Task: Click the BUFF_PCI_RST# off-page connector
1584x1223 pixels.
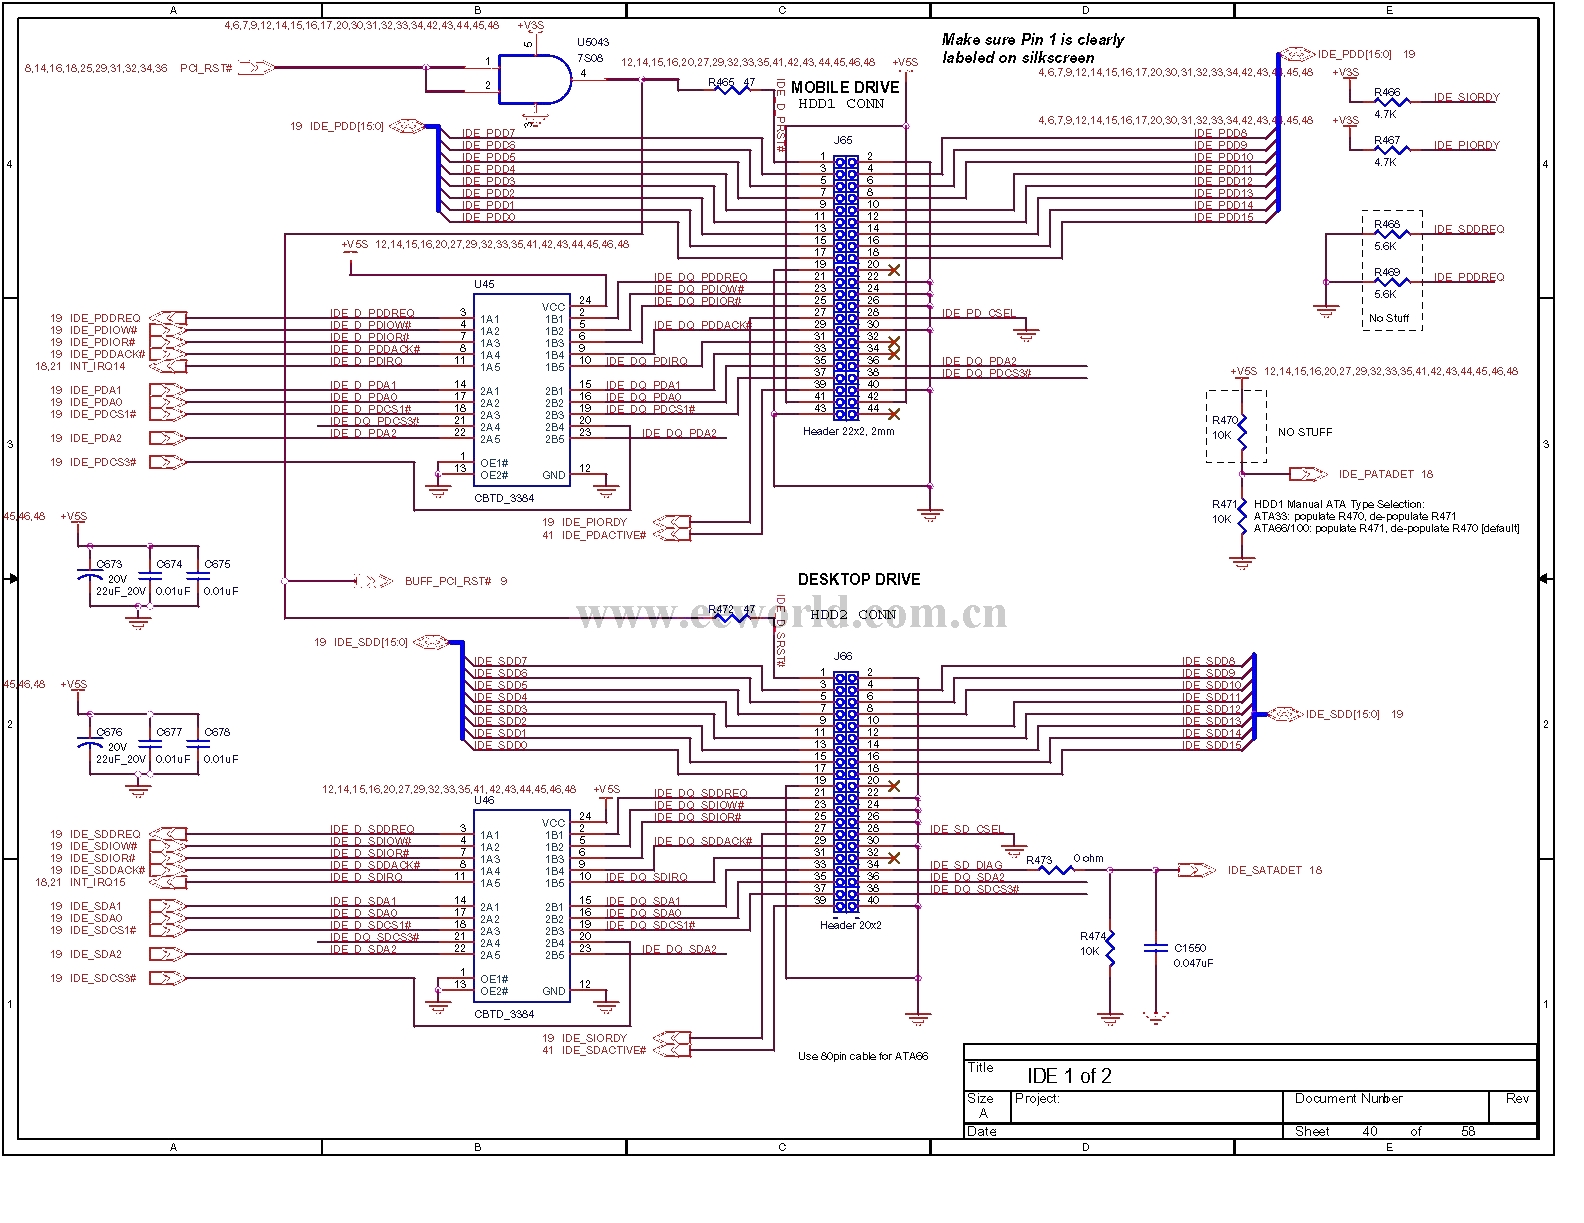Action: coord(375,580)
